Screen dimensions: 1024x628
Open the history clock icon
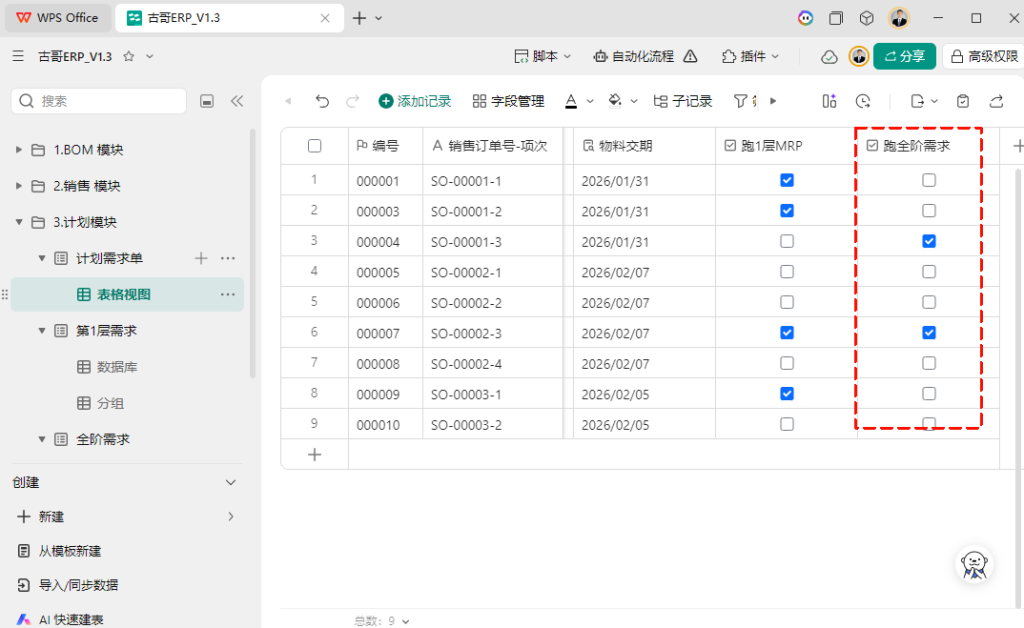(x=863, y=101)
